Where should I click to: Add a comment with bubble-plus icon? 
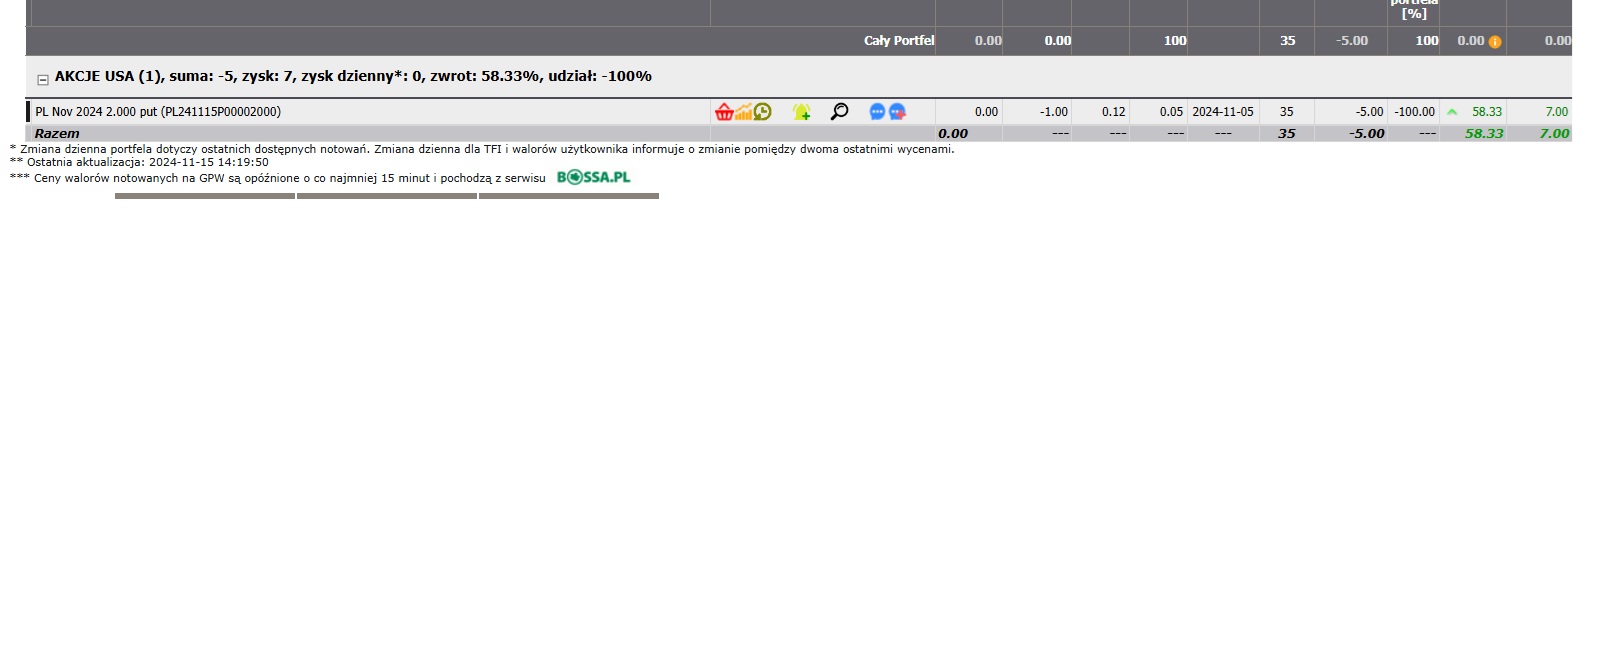tap(897, 112)
